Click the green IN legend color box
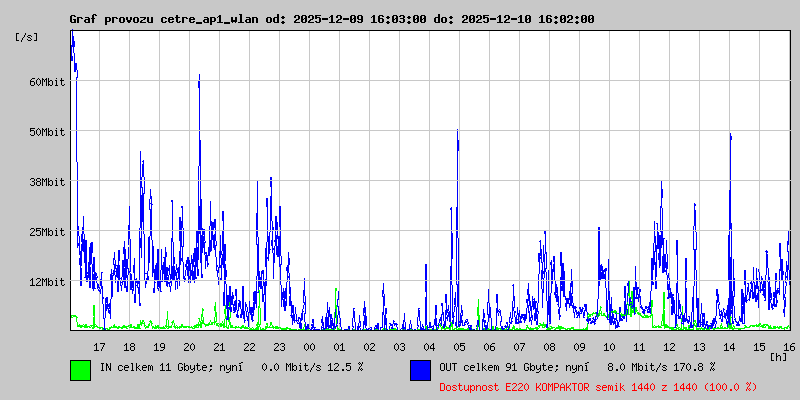This screenshot has width=800, height=400. pos(81,370)
